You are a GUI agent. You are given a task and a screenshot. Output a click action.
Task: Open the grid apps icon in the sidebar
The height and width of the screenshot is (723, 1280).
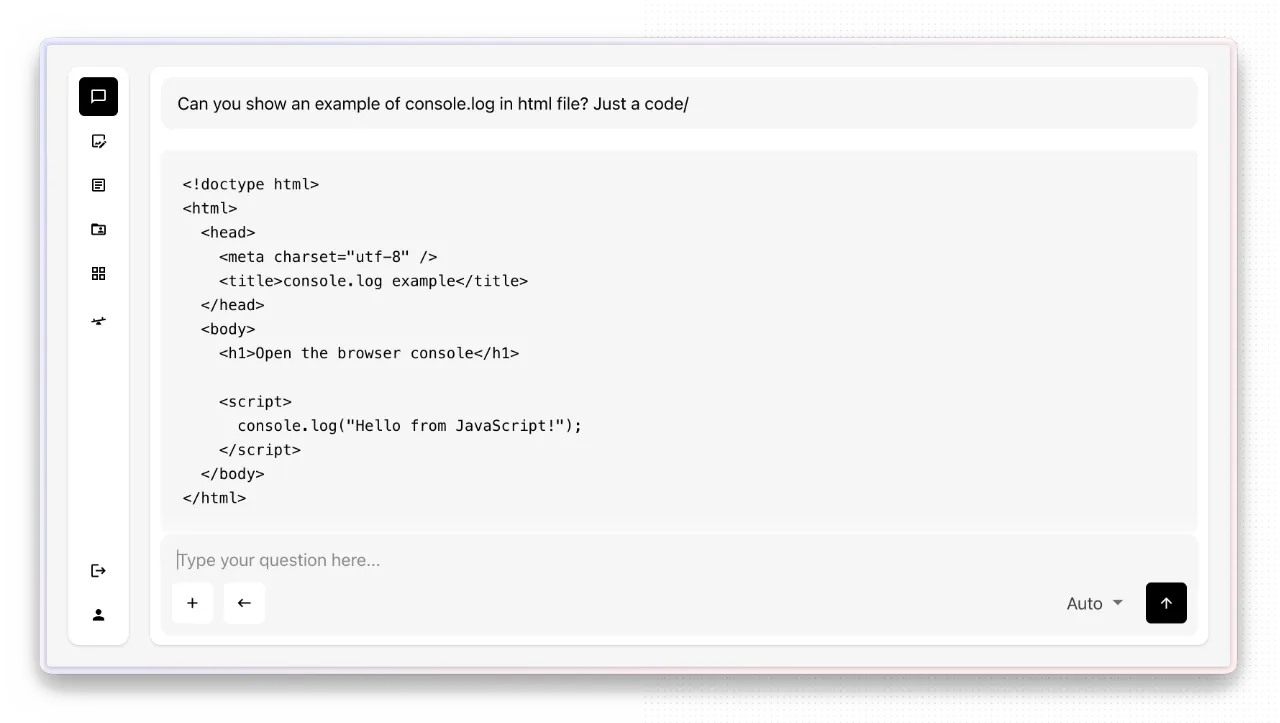[x=98, y=273]
